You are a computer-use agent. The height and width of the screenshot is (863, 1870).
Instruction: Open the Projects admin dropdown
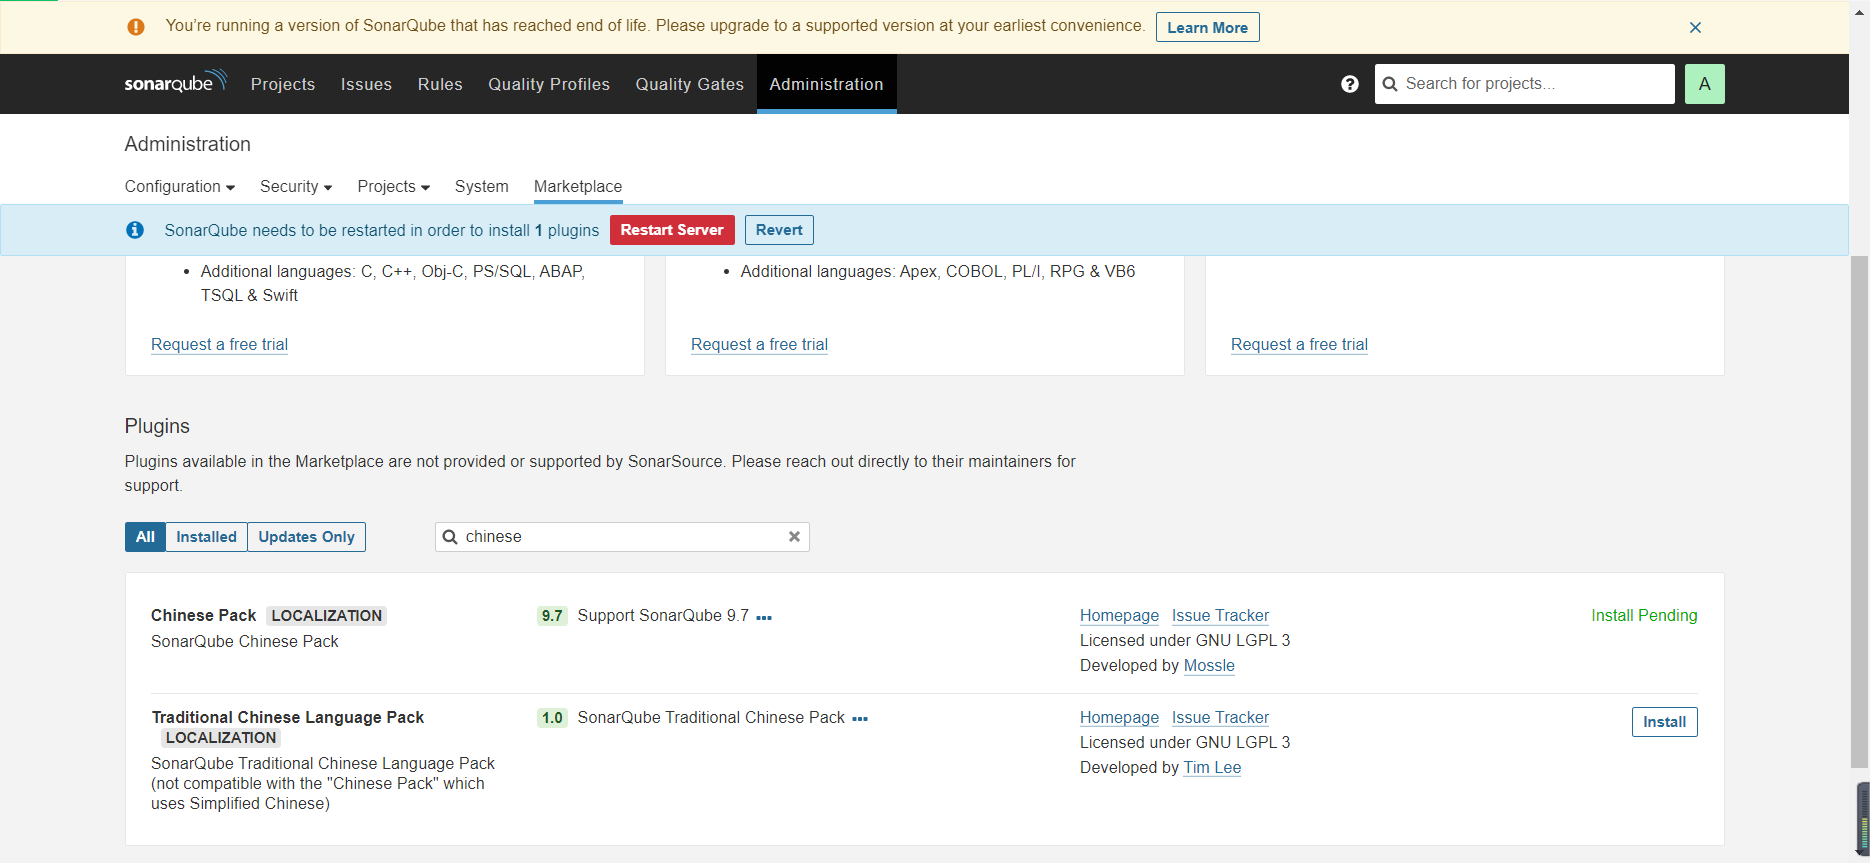click(x=393, y=186)
